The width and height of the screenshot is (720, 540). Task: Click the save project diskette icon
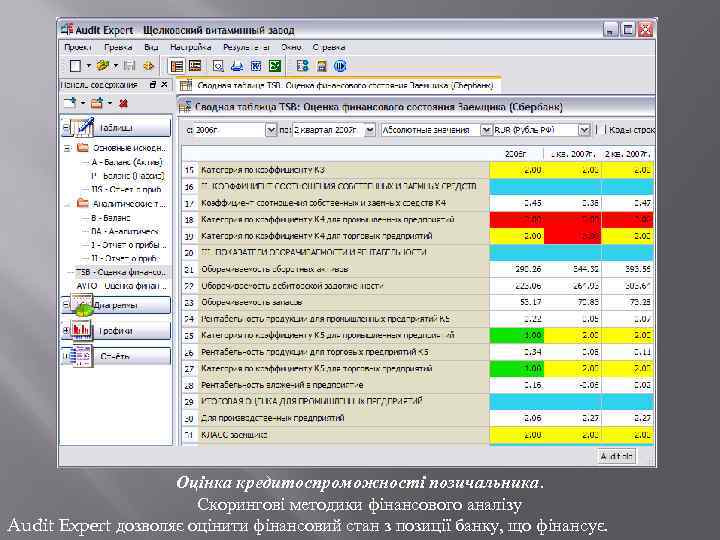130,66
